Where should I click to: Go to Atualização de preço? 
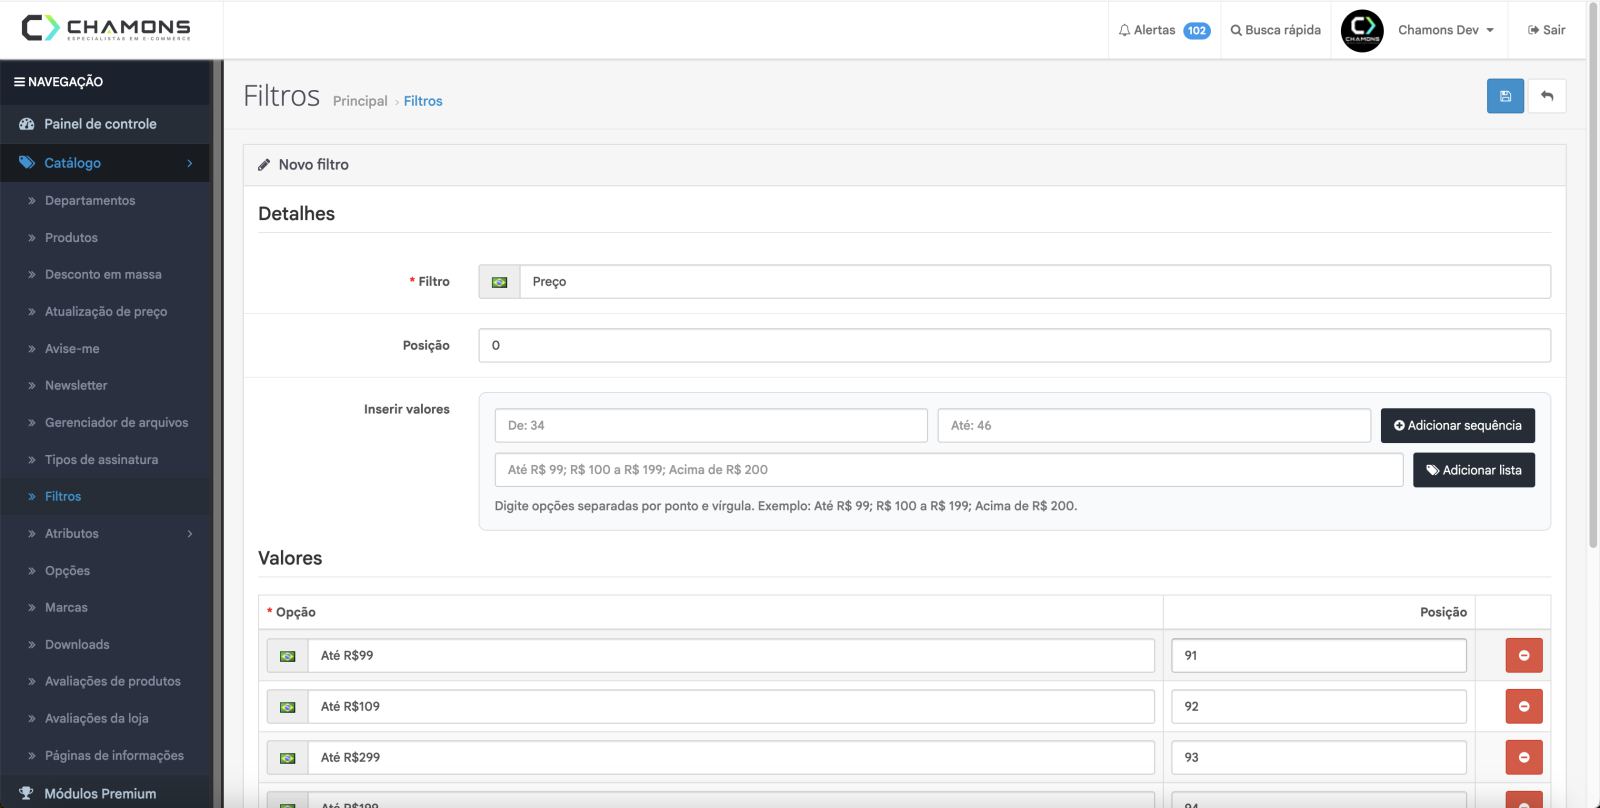coord(105,312)
